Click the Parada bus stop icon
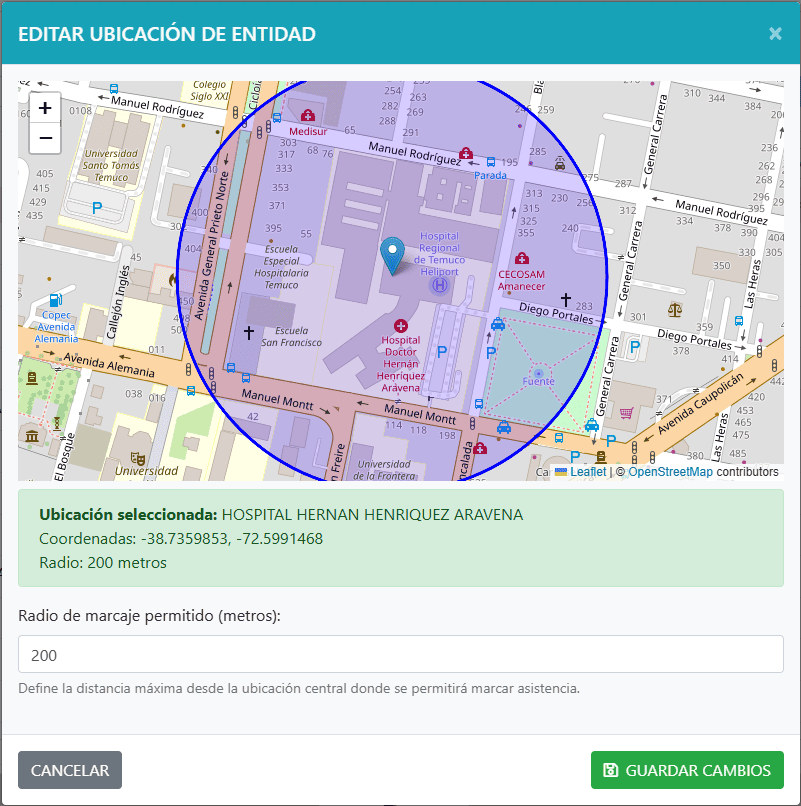801x806 pixels. pos(490,162)
